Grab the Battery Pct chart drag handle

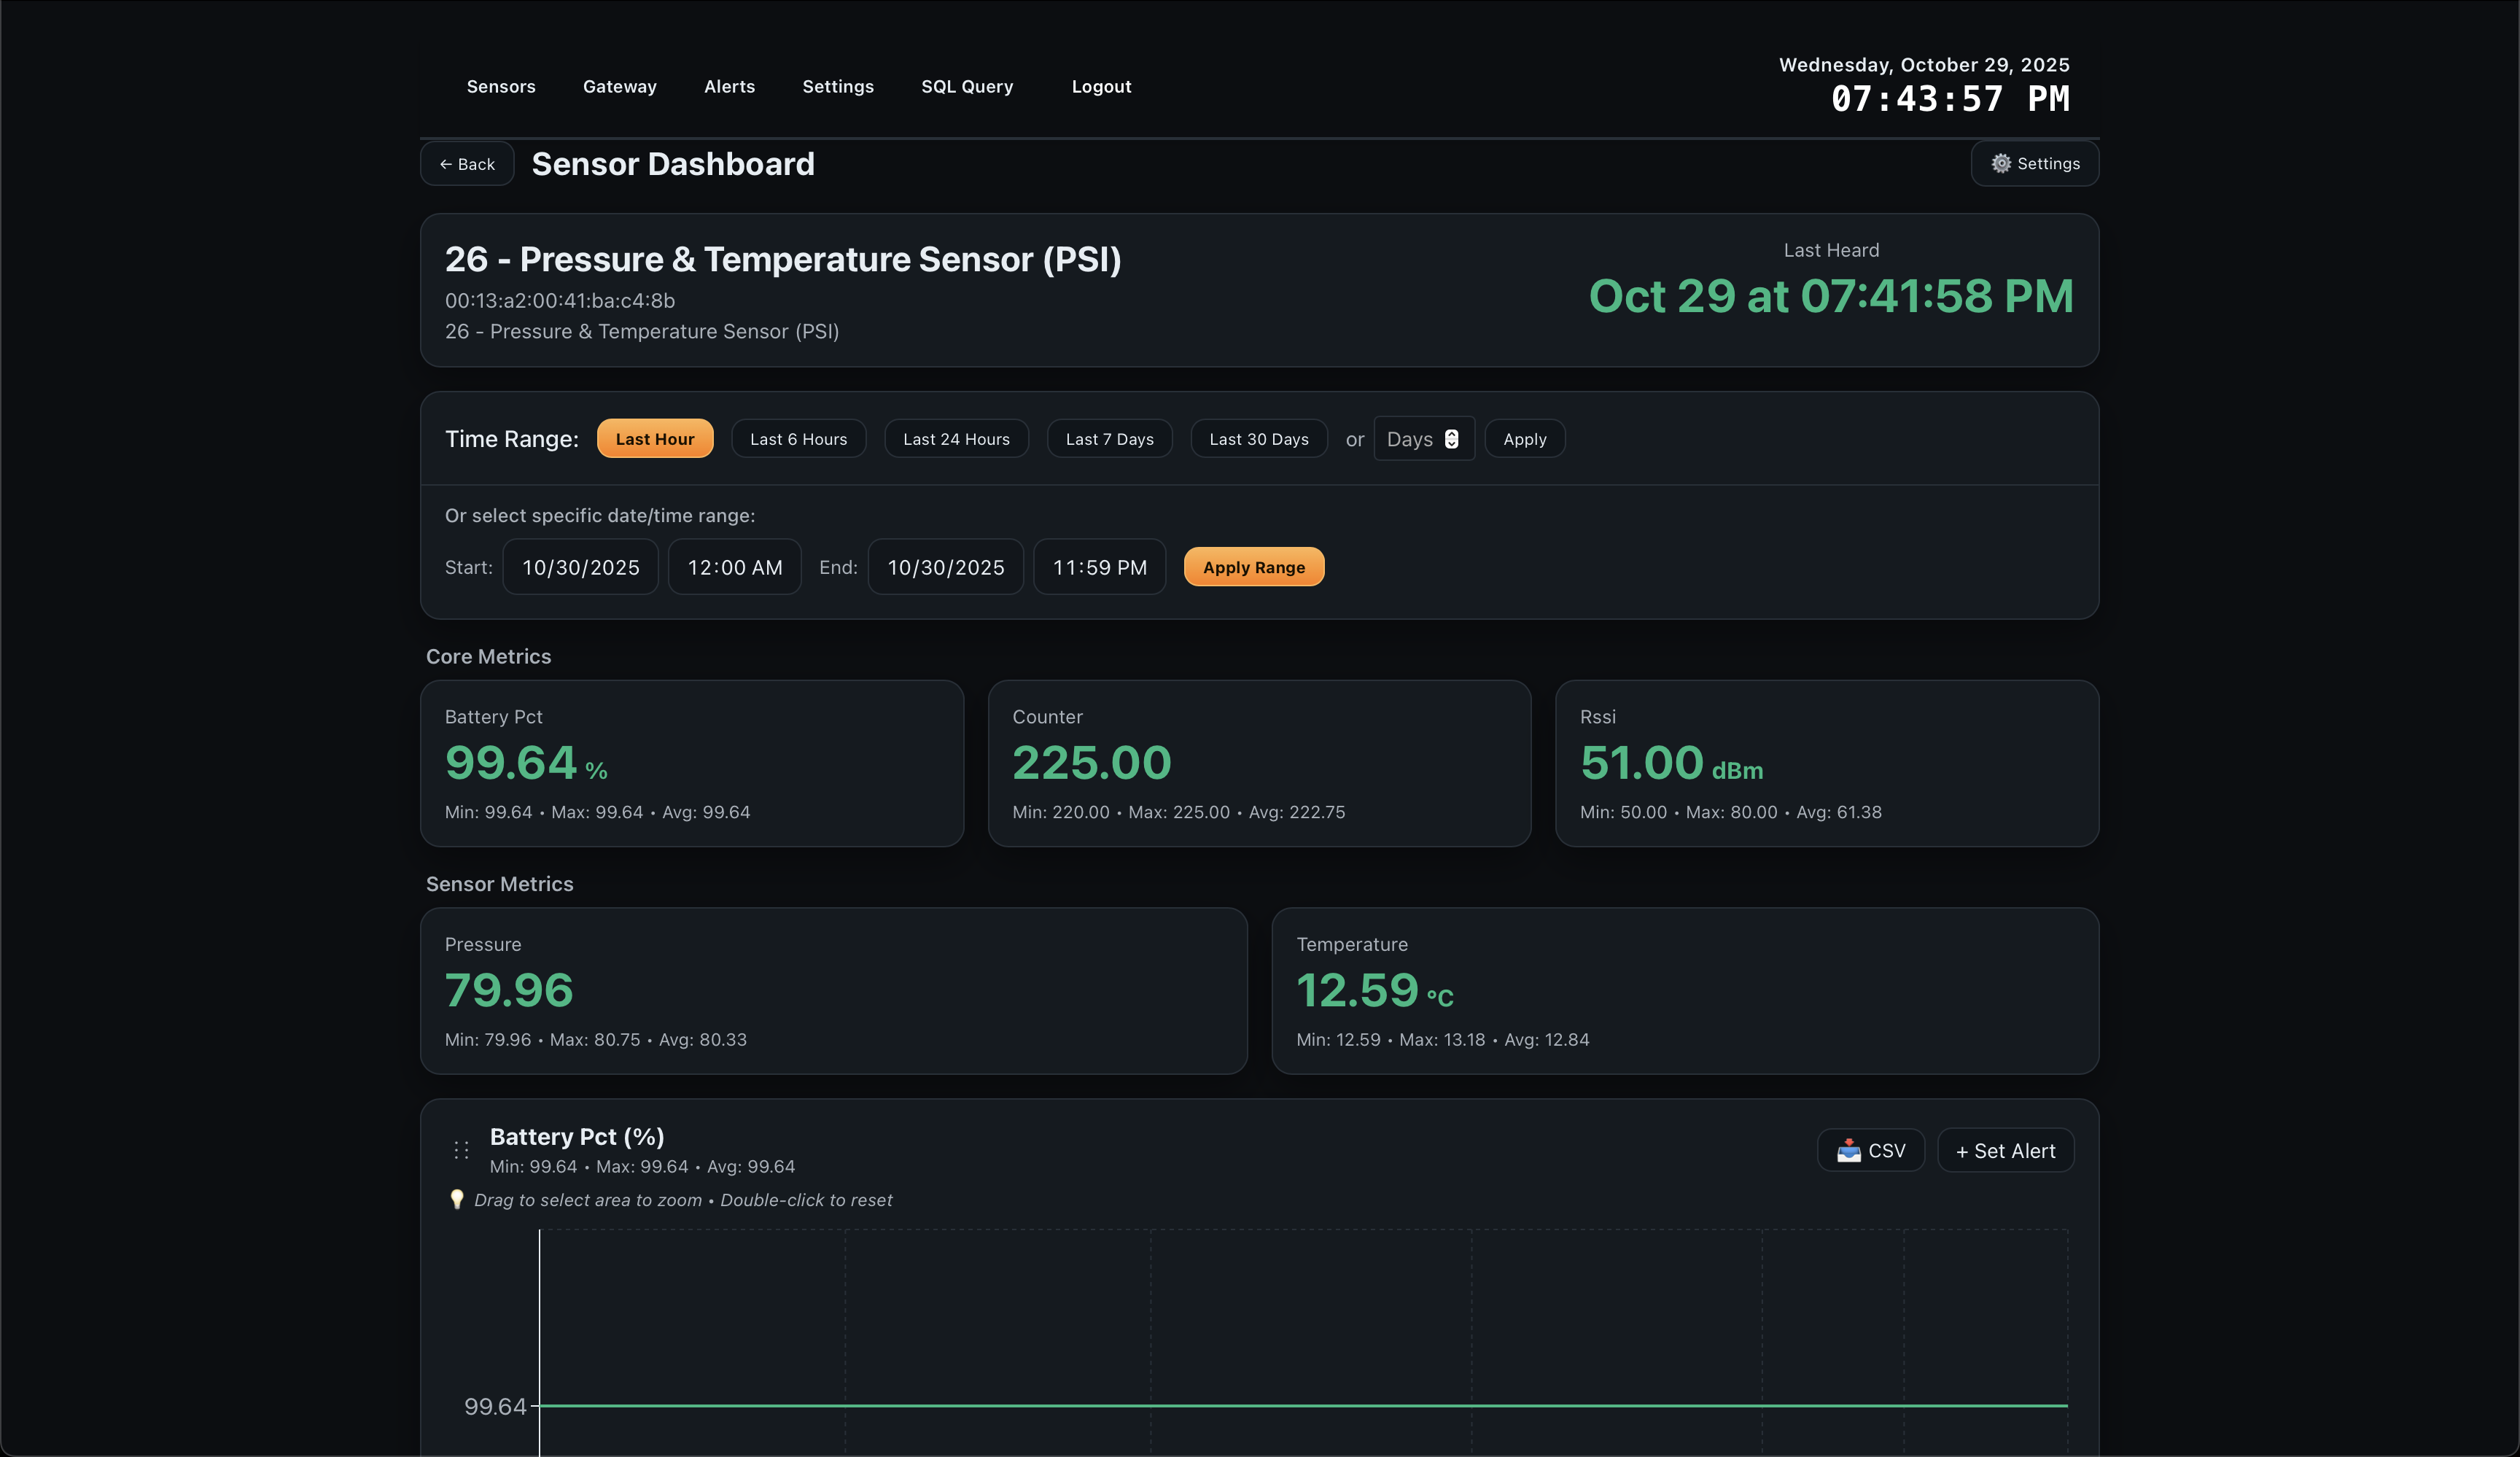[461, 1151]
